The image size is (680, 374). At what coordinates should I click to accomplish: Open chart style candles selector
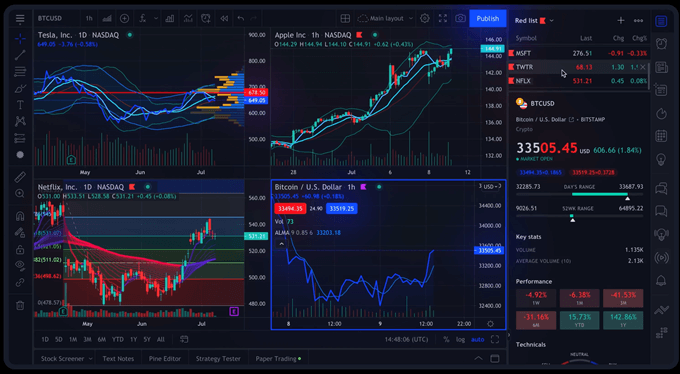tap(107, 19)
